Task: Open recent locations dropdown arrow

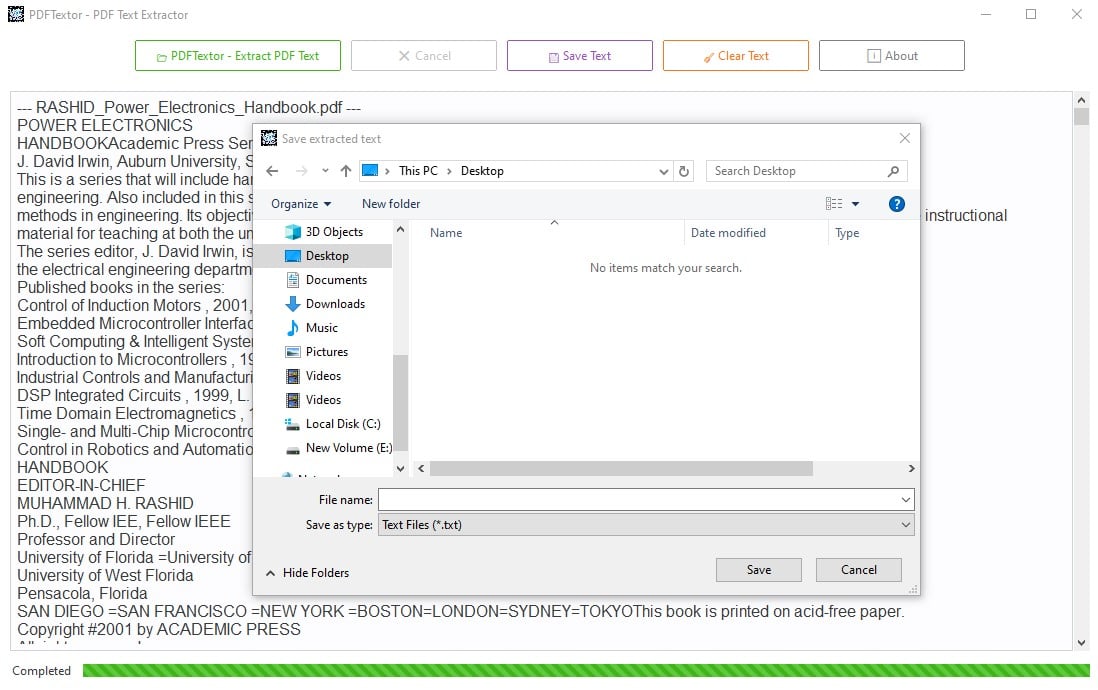Action: coord(325,171)
